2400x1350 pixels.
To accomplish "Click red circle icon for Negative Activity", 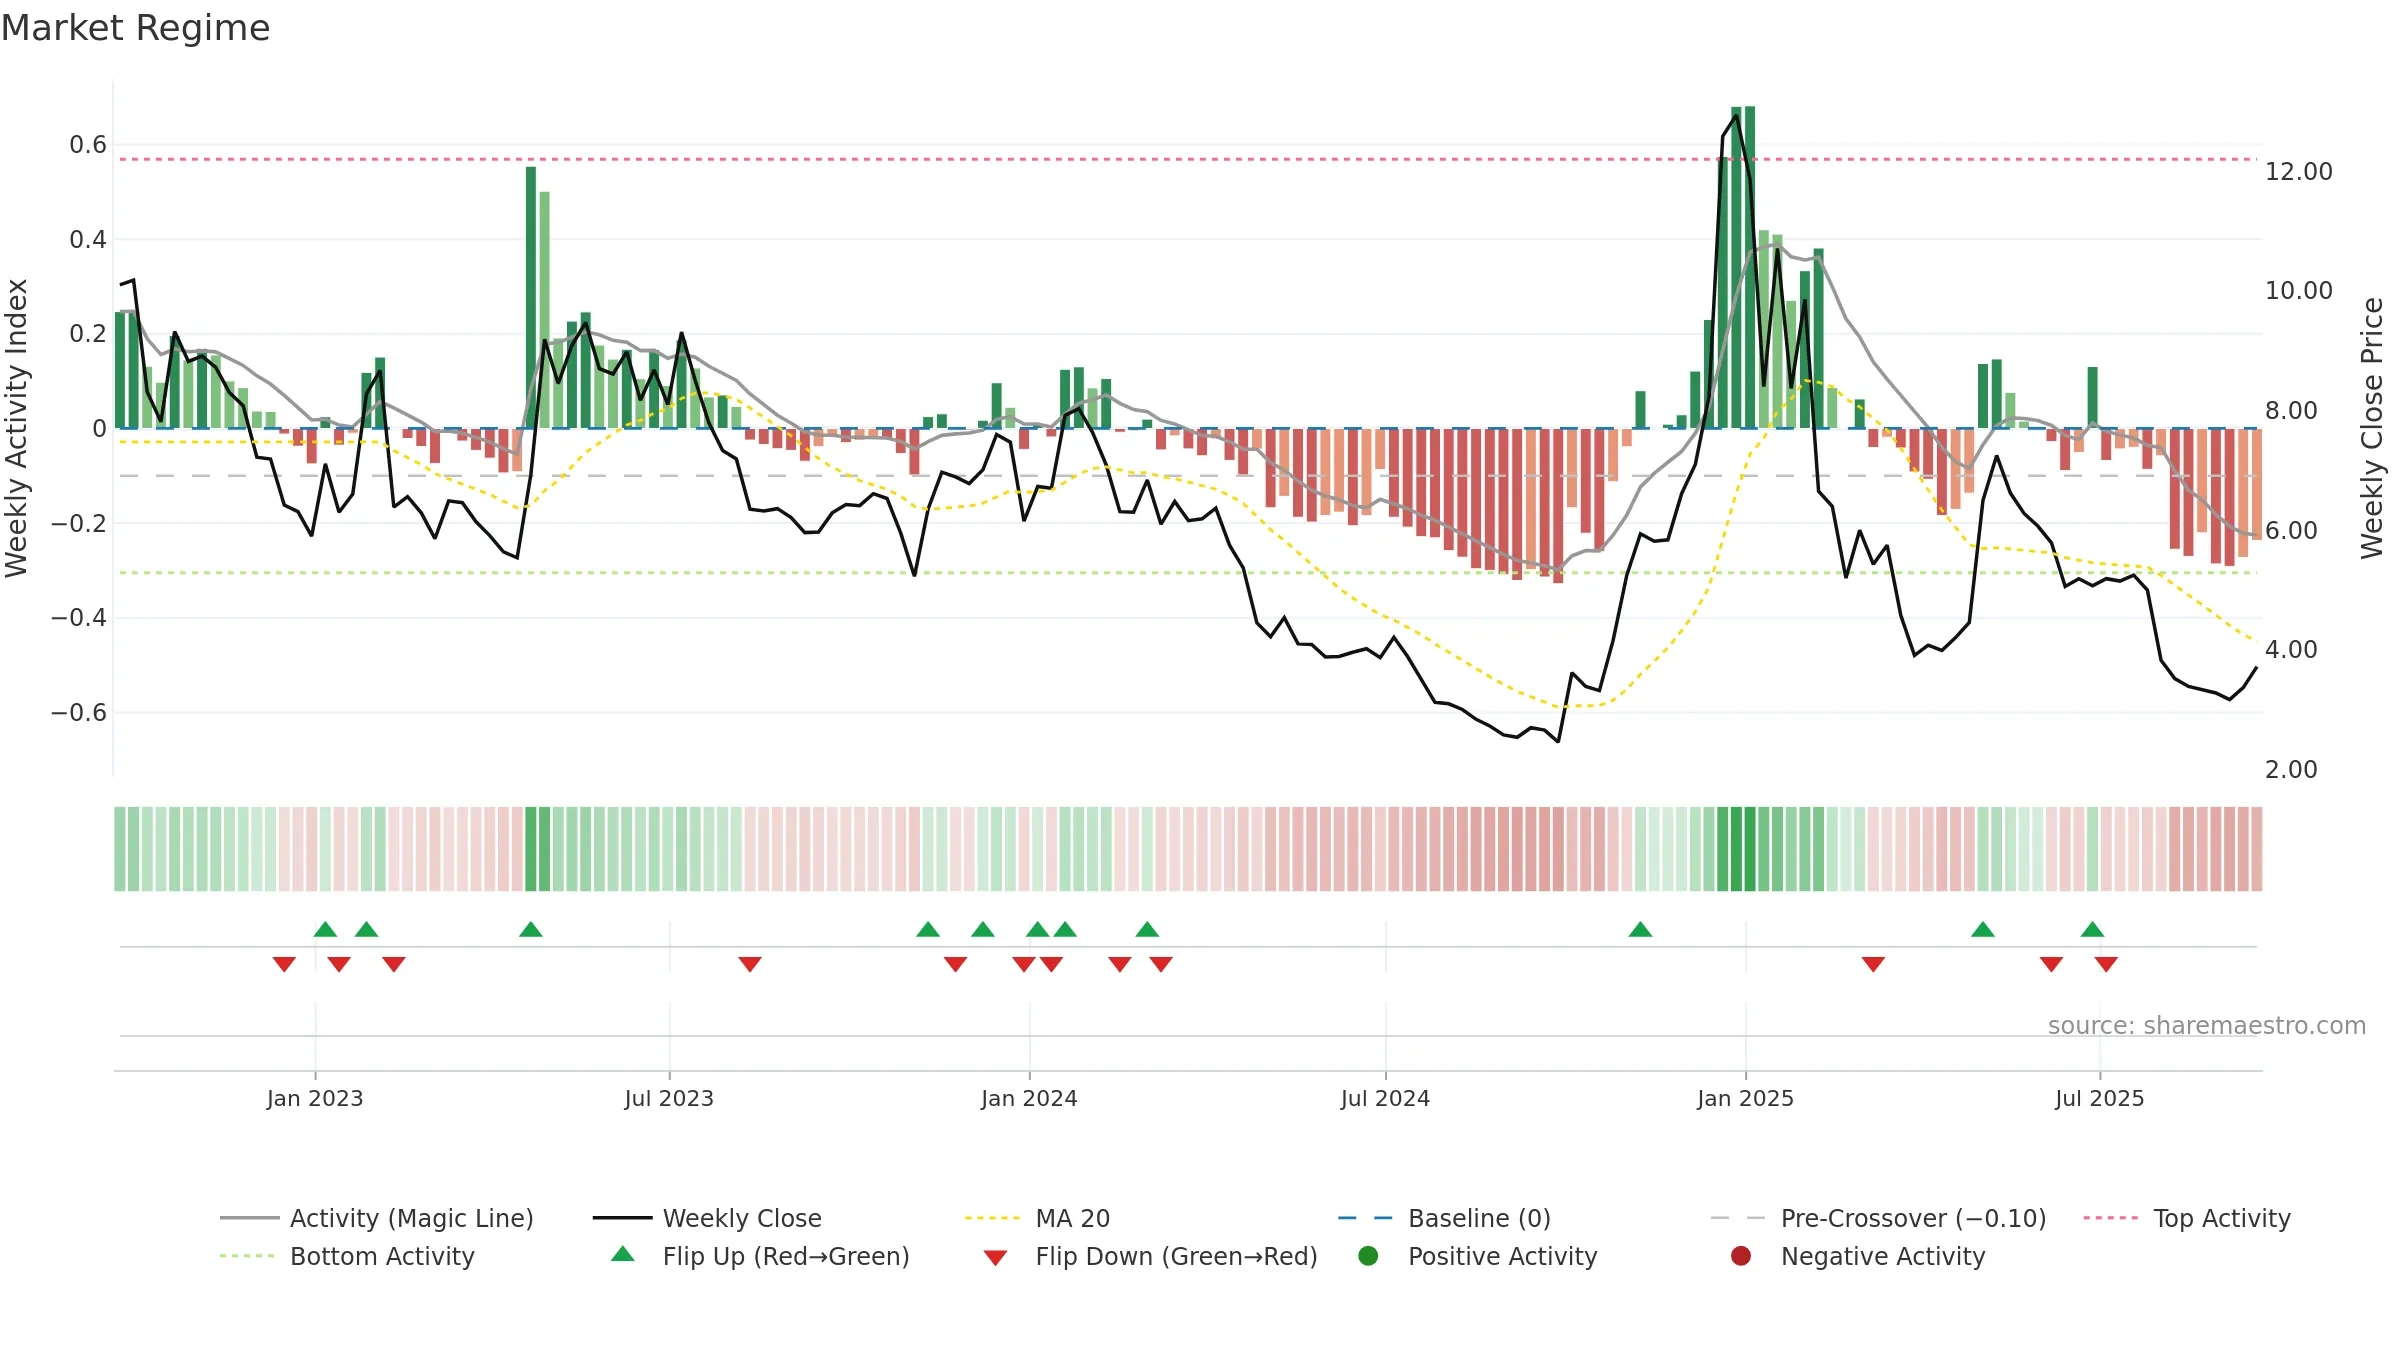I will point(1741,1256).
